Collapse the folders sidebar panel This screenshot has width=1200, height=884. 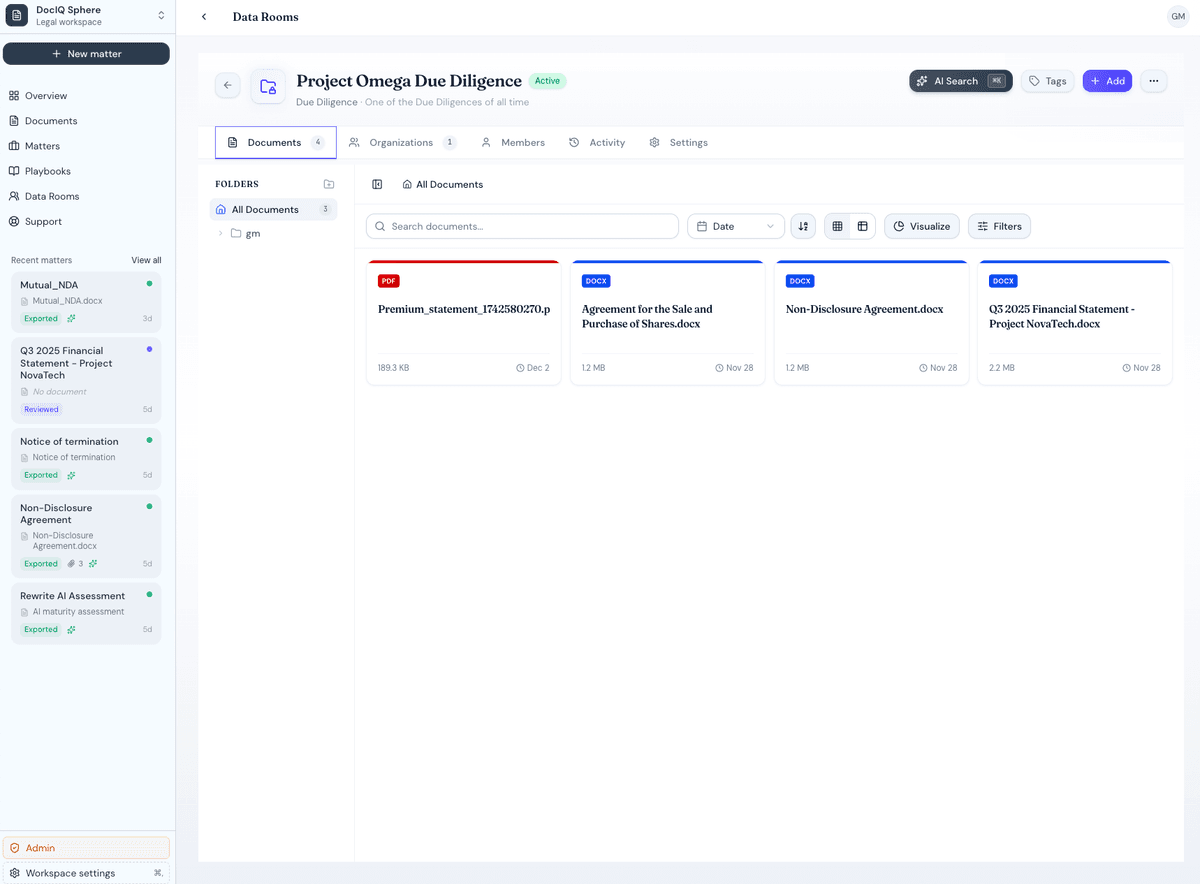(377, 184)
